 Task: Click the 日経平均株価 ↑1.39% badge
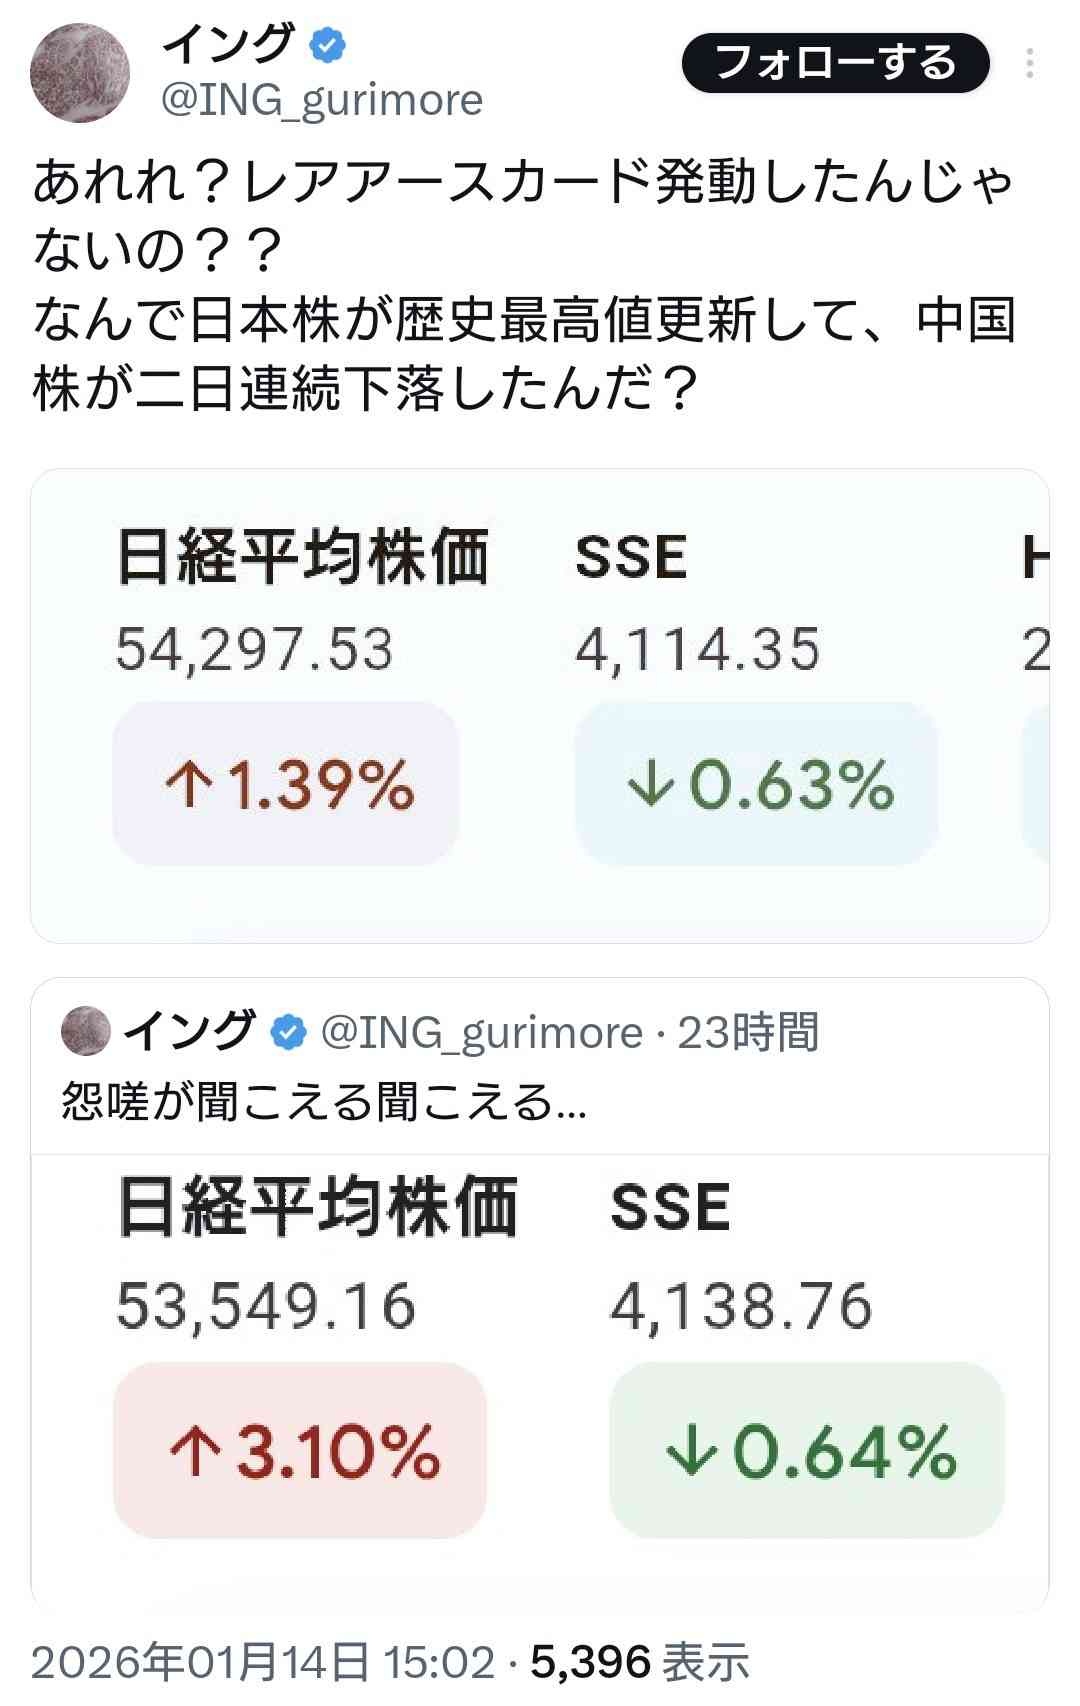tap(286, 784)
